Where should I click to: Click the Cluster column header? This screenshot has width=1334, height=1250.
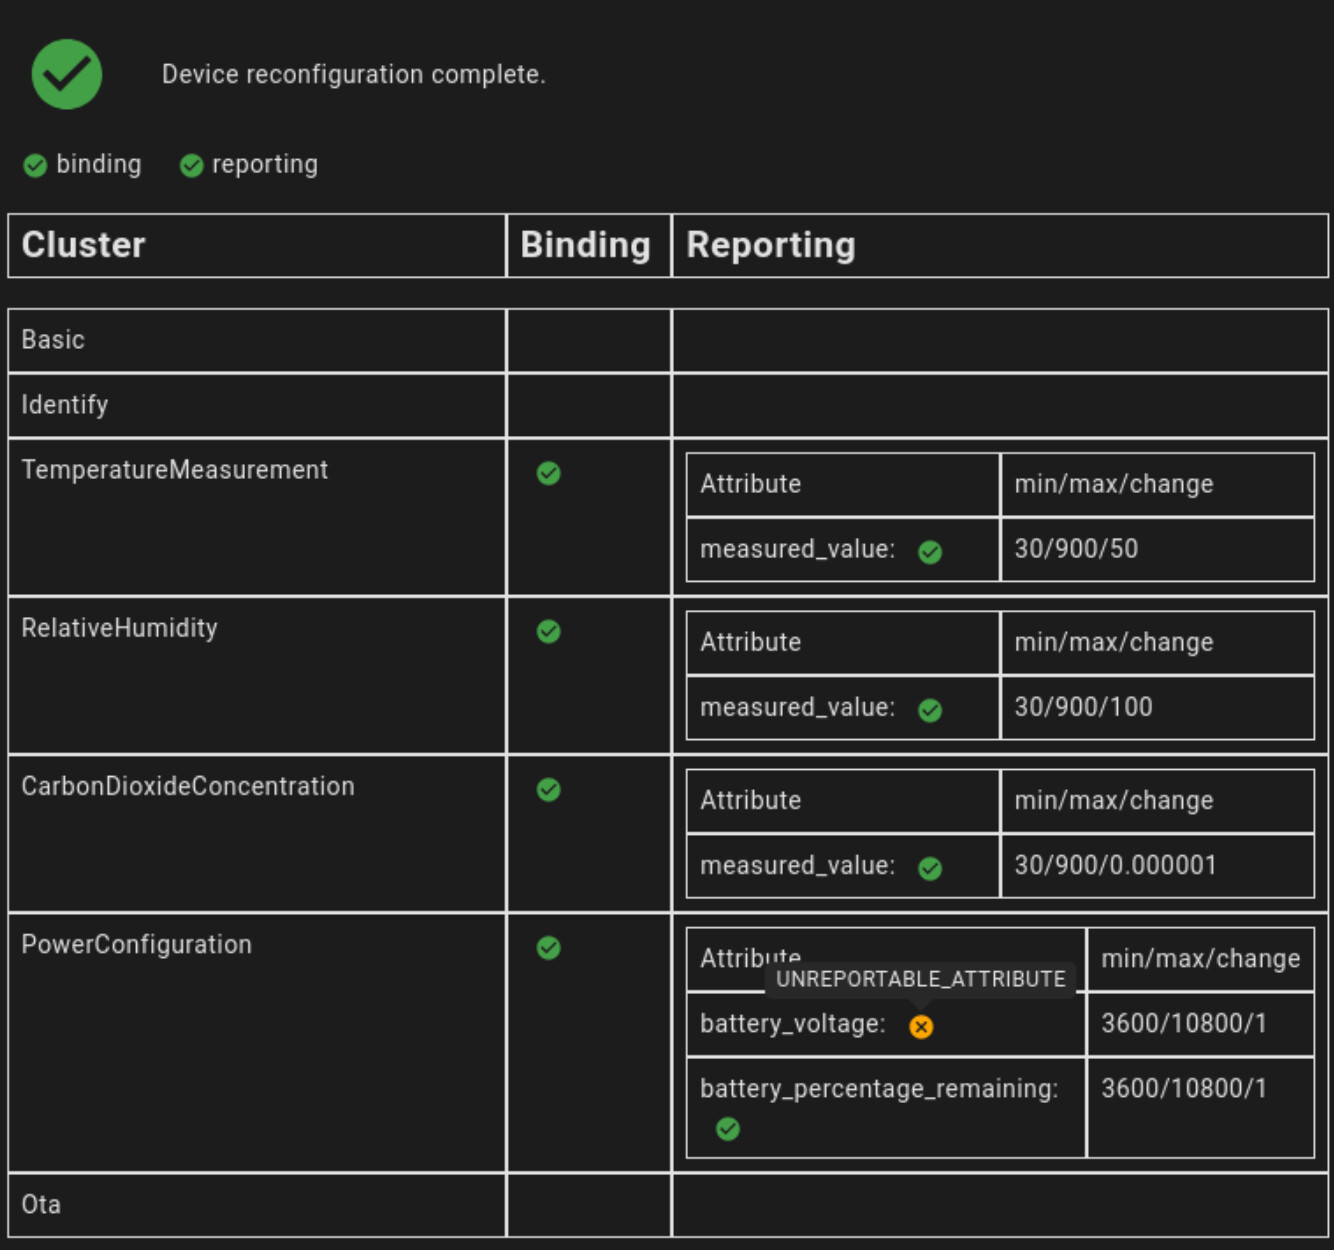[257, 245]
